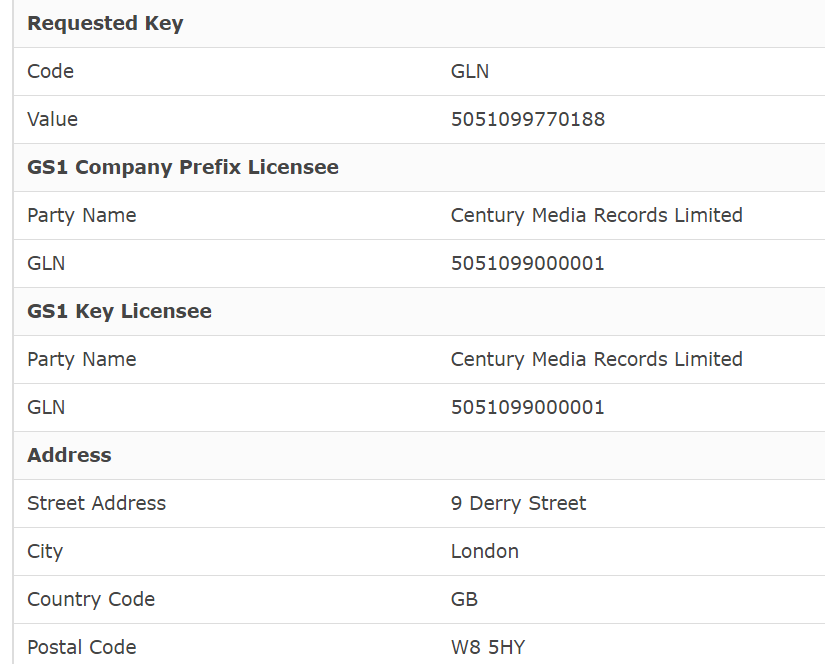This screenshot has width=825, height=664.
Task: Click the Value row label
Action: [53, 119]
